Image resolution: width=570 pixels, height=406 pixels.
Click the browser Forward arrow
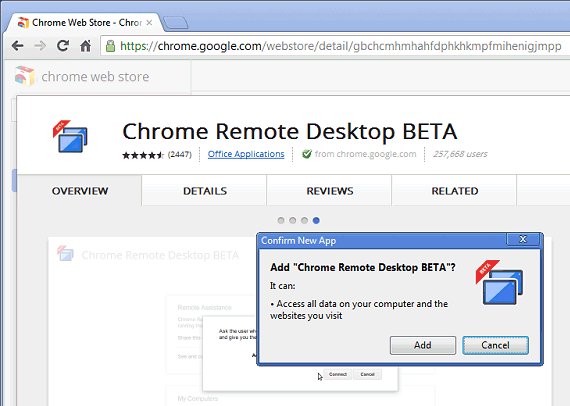[x=40, y=46]
